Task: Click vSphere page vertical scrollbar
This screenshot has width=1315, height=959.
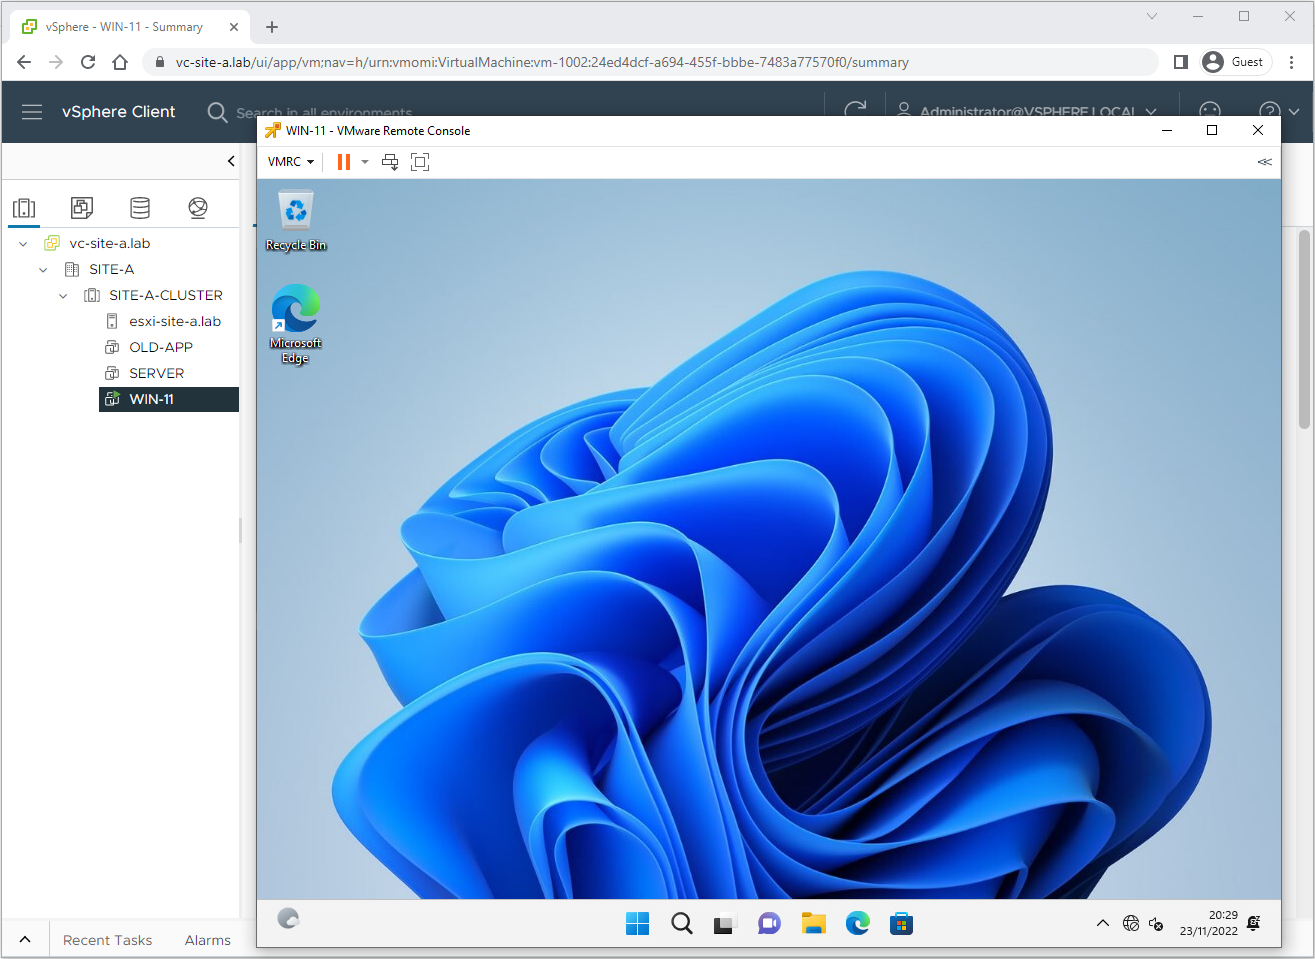Action: tap(1304, 330)
